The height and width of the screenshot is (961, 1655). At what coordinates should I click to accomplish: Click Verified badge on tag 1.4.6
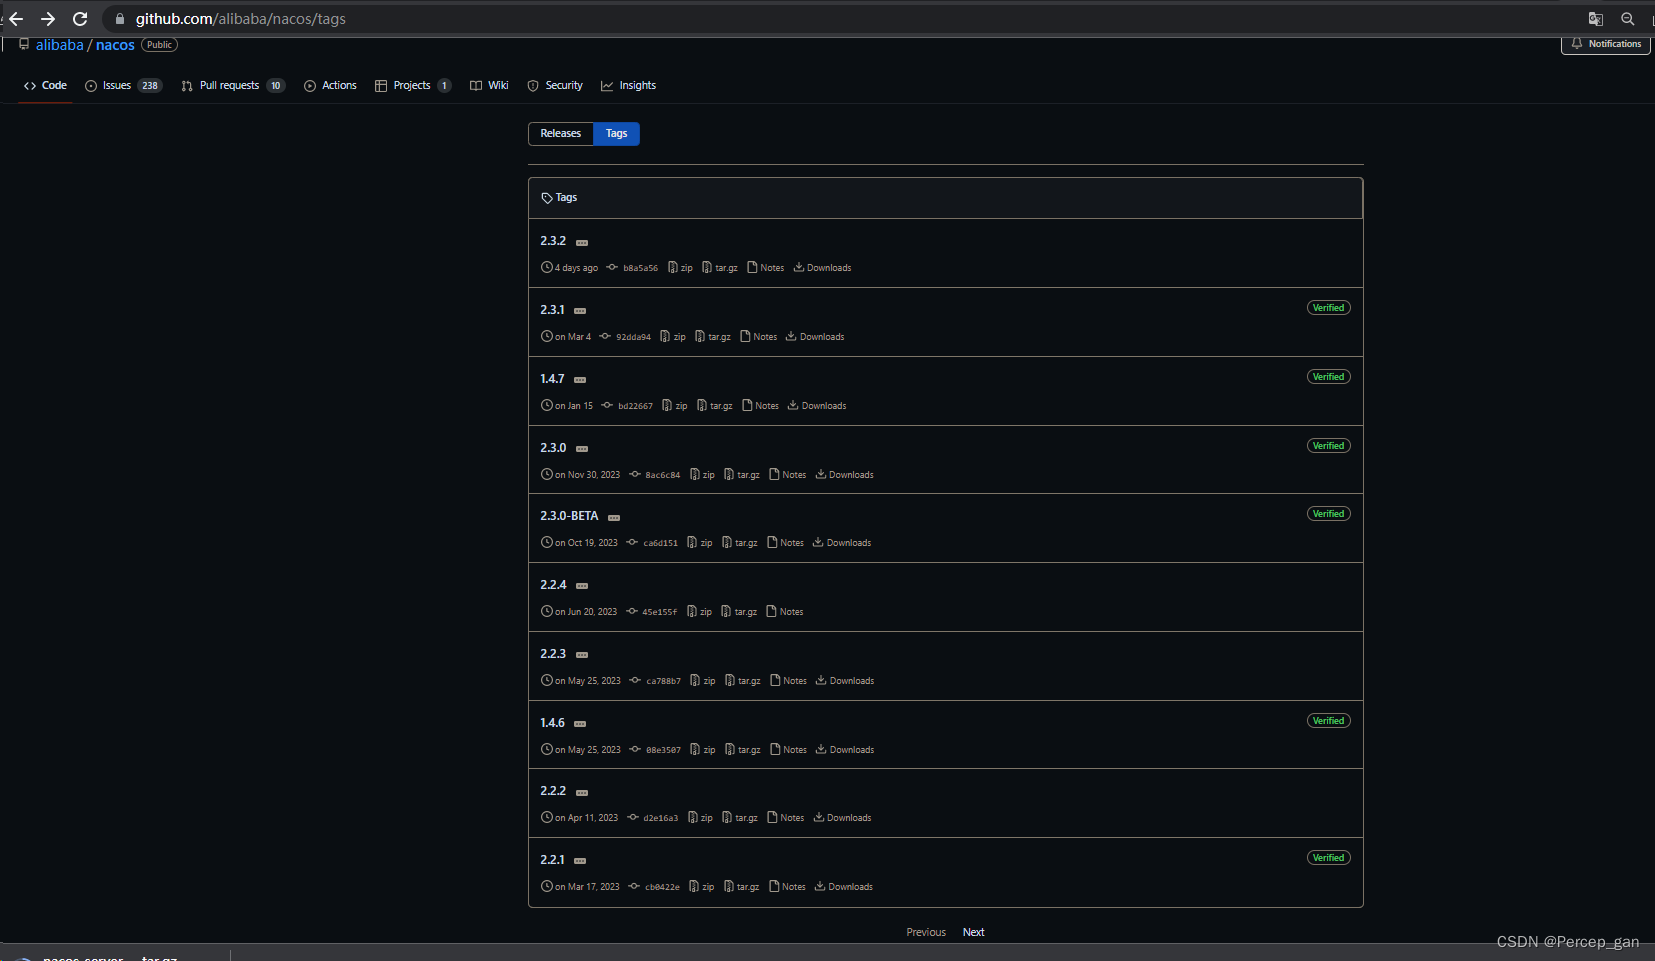pos(1329,721)
